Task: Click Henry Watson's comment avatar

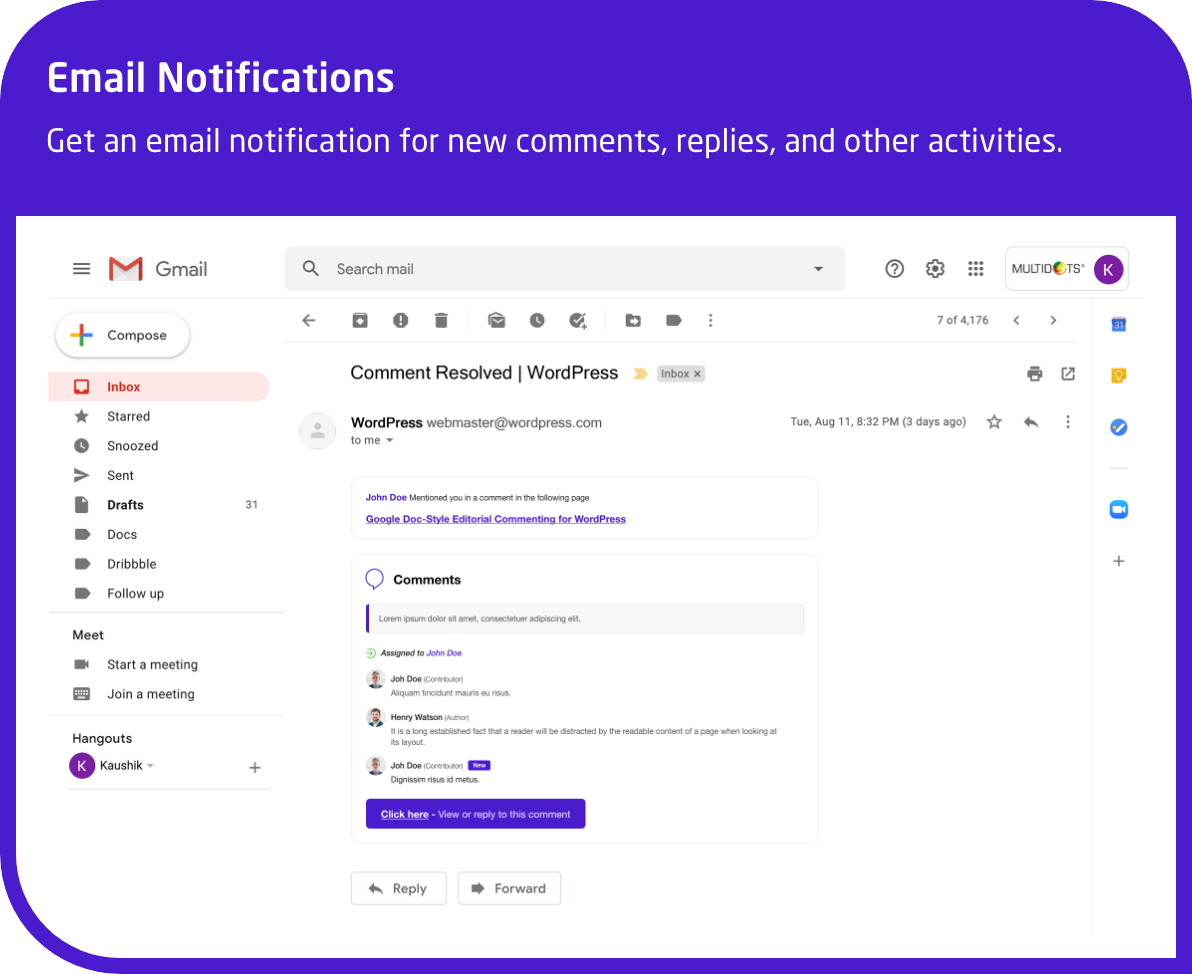Action: tap(376, 717)
